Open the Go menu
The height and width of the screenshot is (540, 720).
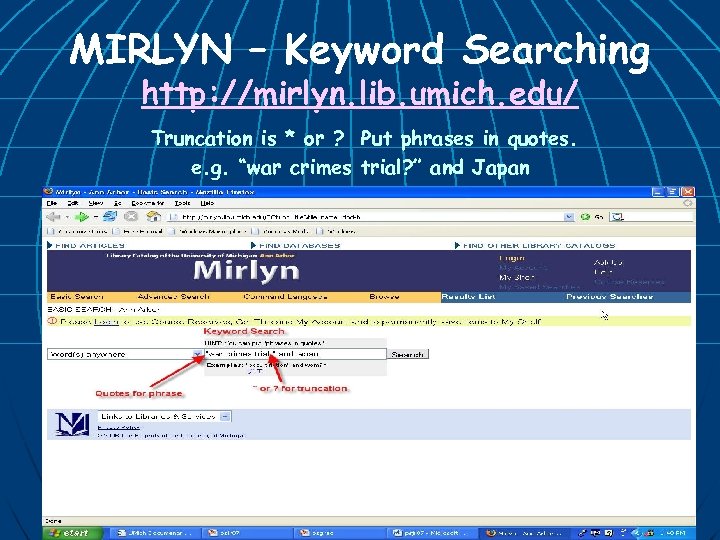118,203
